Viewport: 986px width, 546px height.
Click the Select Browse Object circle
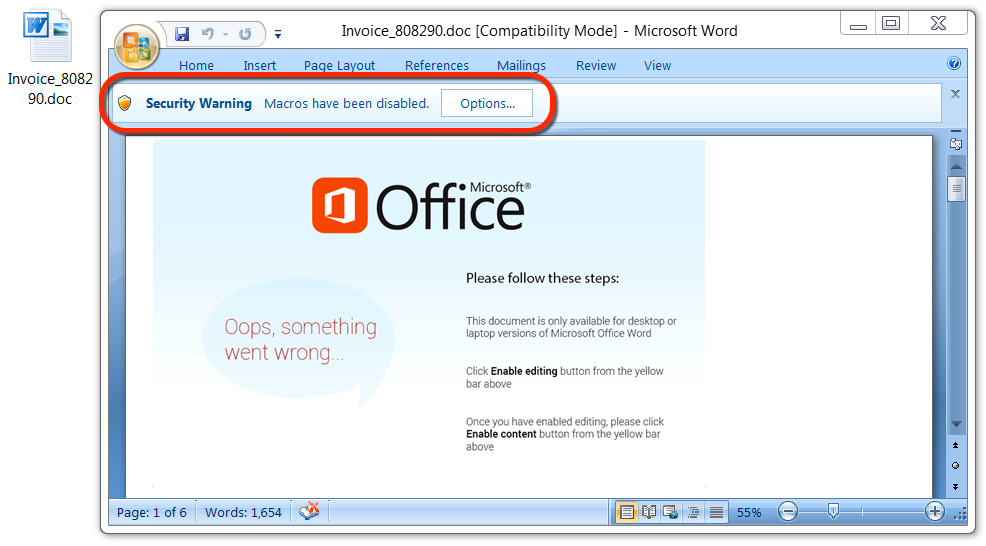click(x=955, y=465)
